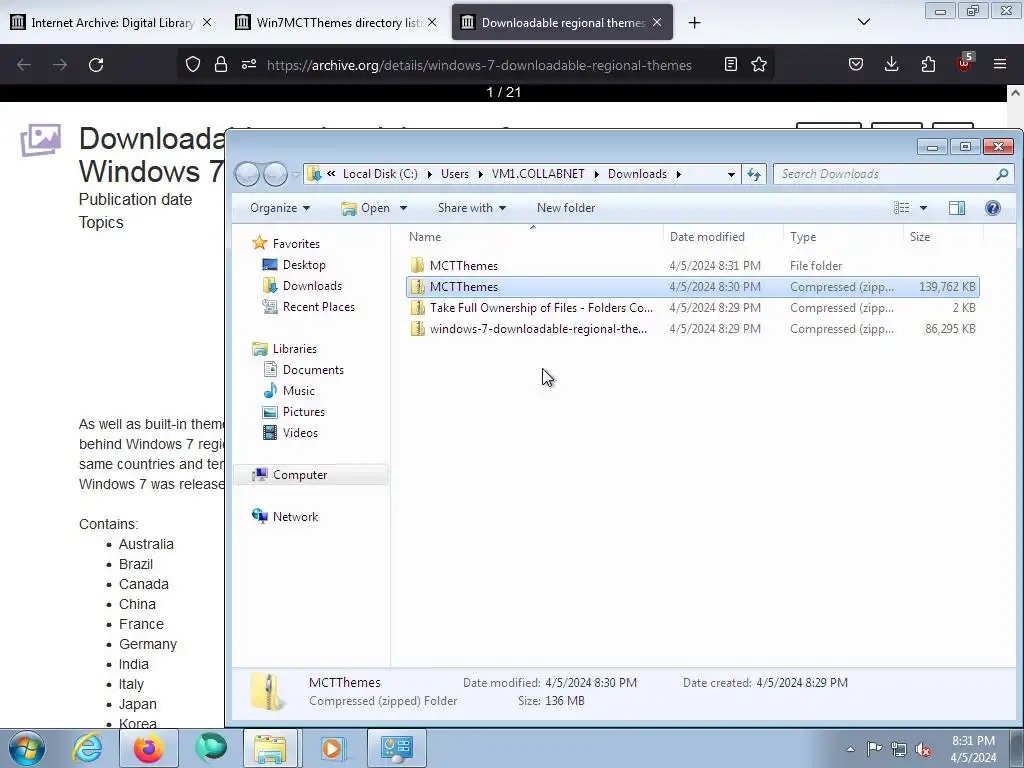The image size is (1024, 768).
Task: Select Take Full Ownership of Files zip
Action: point(692,308)
